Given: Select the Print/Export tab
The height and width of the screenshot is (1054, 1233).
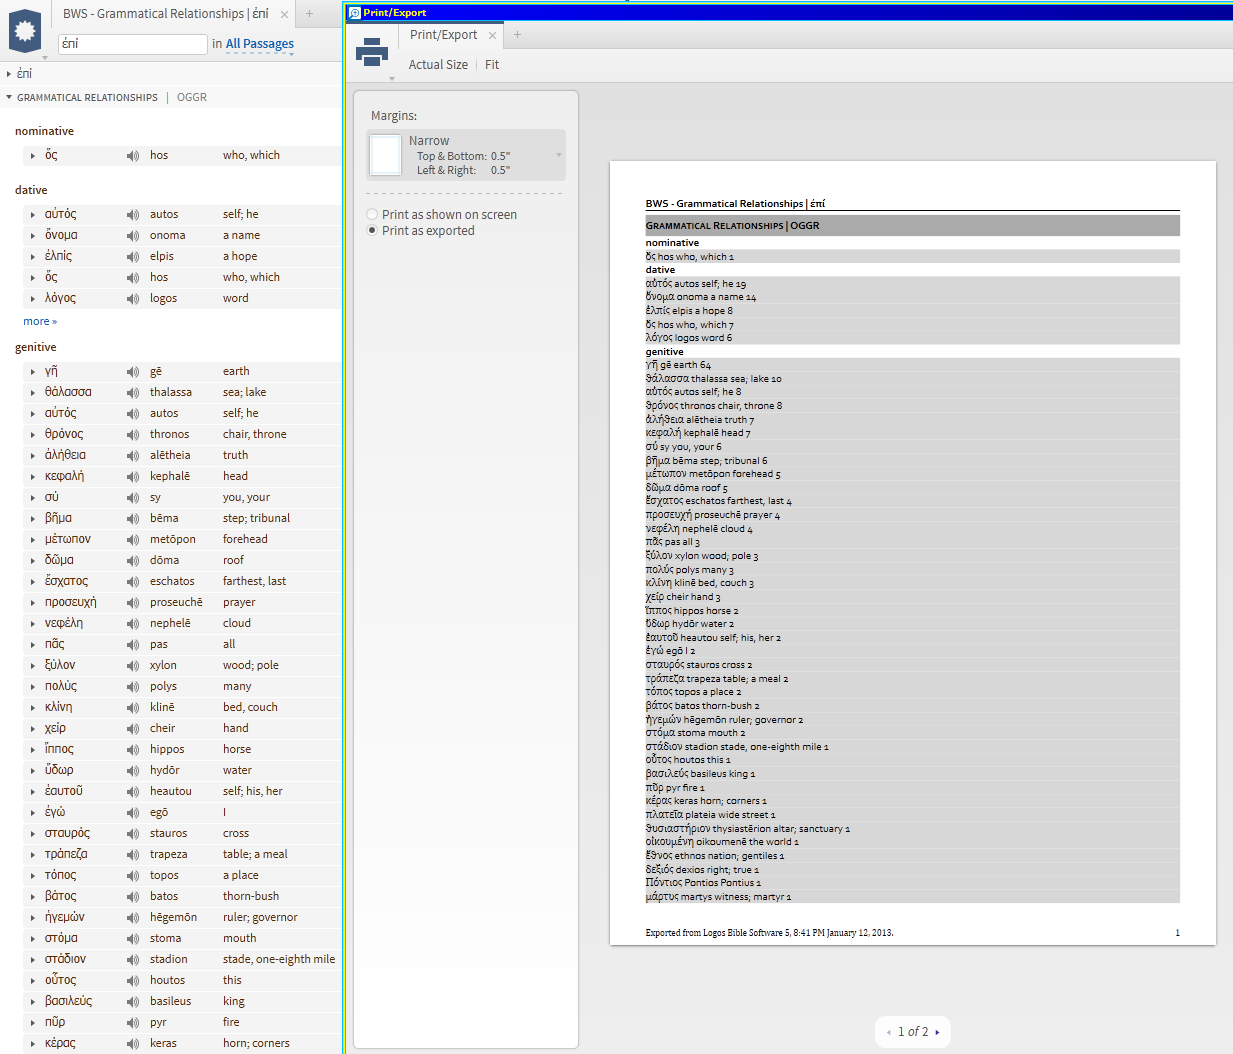Looking at the screenshot, I should pyautogui.click(x=443, y=35).
